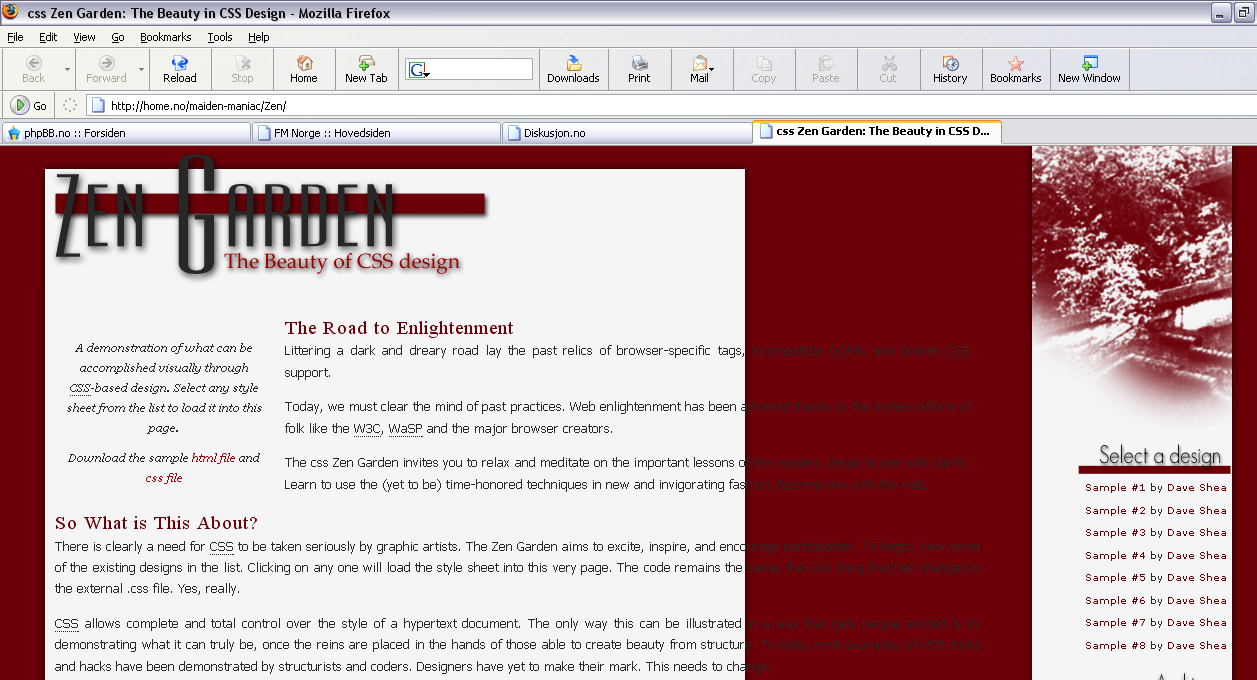This screenshot has height=680, width=1257.
Task: Open the Edit menu
Action: [x=48, y=37]
